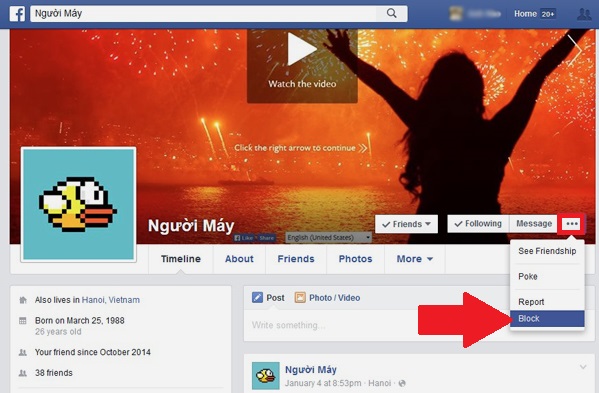Click the Facebook logo icon
This screenshot has width=599, height=393.
point(17,13)
